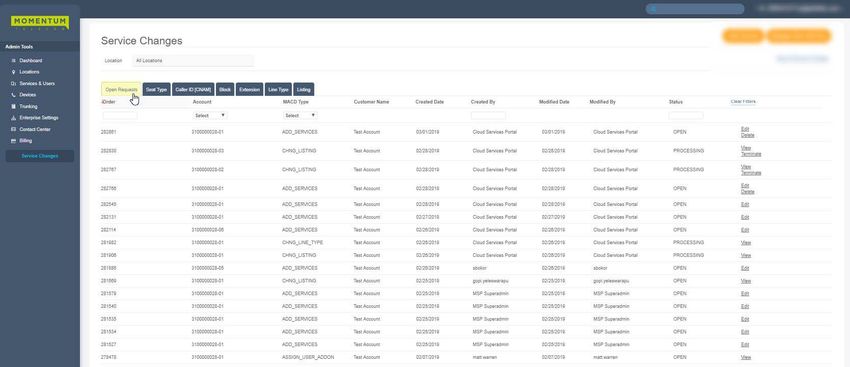Click the Created By filter input box
Viewport: 850px width, 367px height.
pos(488,115)
